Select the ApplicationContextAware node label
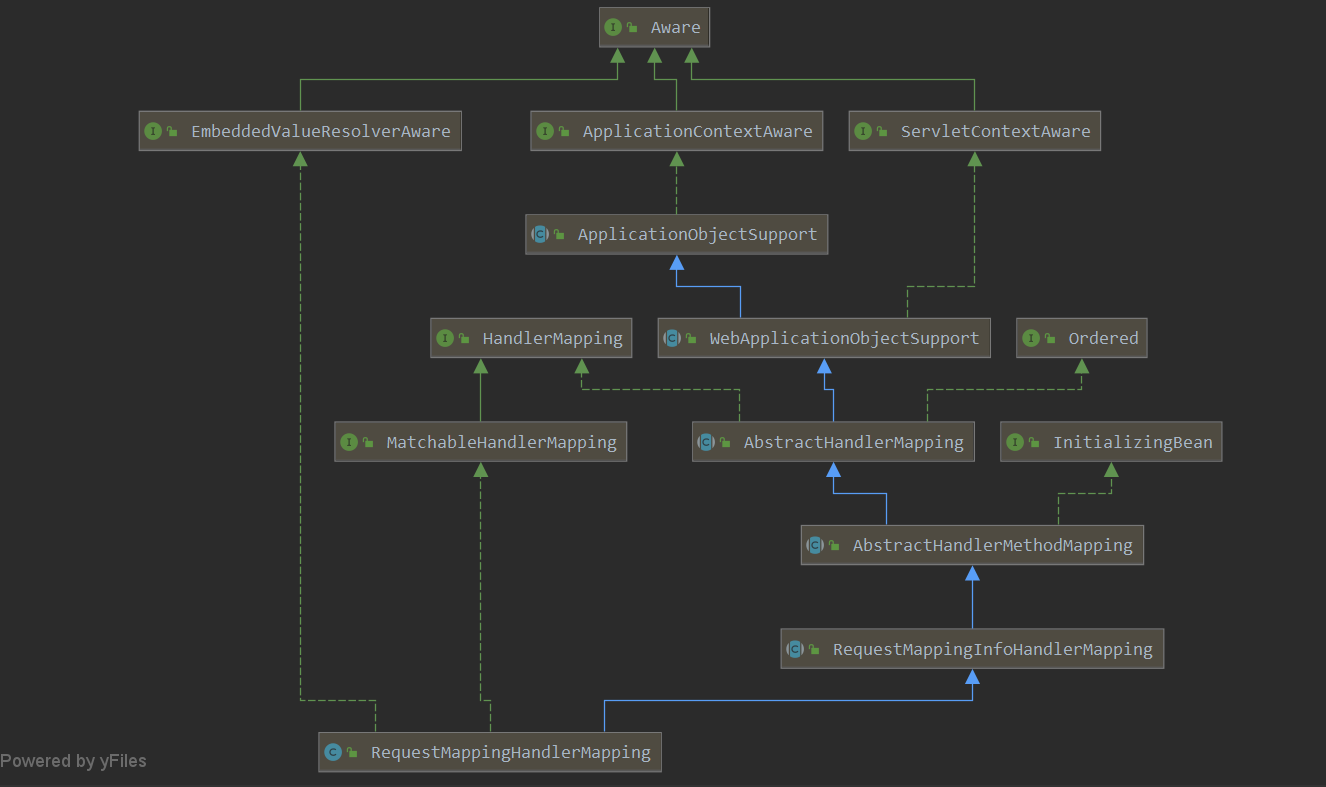Screen dimensions: 1326x787 point(697,131)
